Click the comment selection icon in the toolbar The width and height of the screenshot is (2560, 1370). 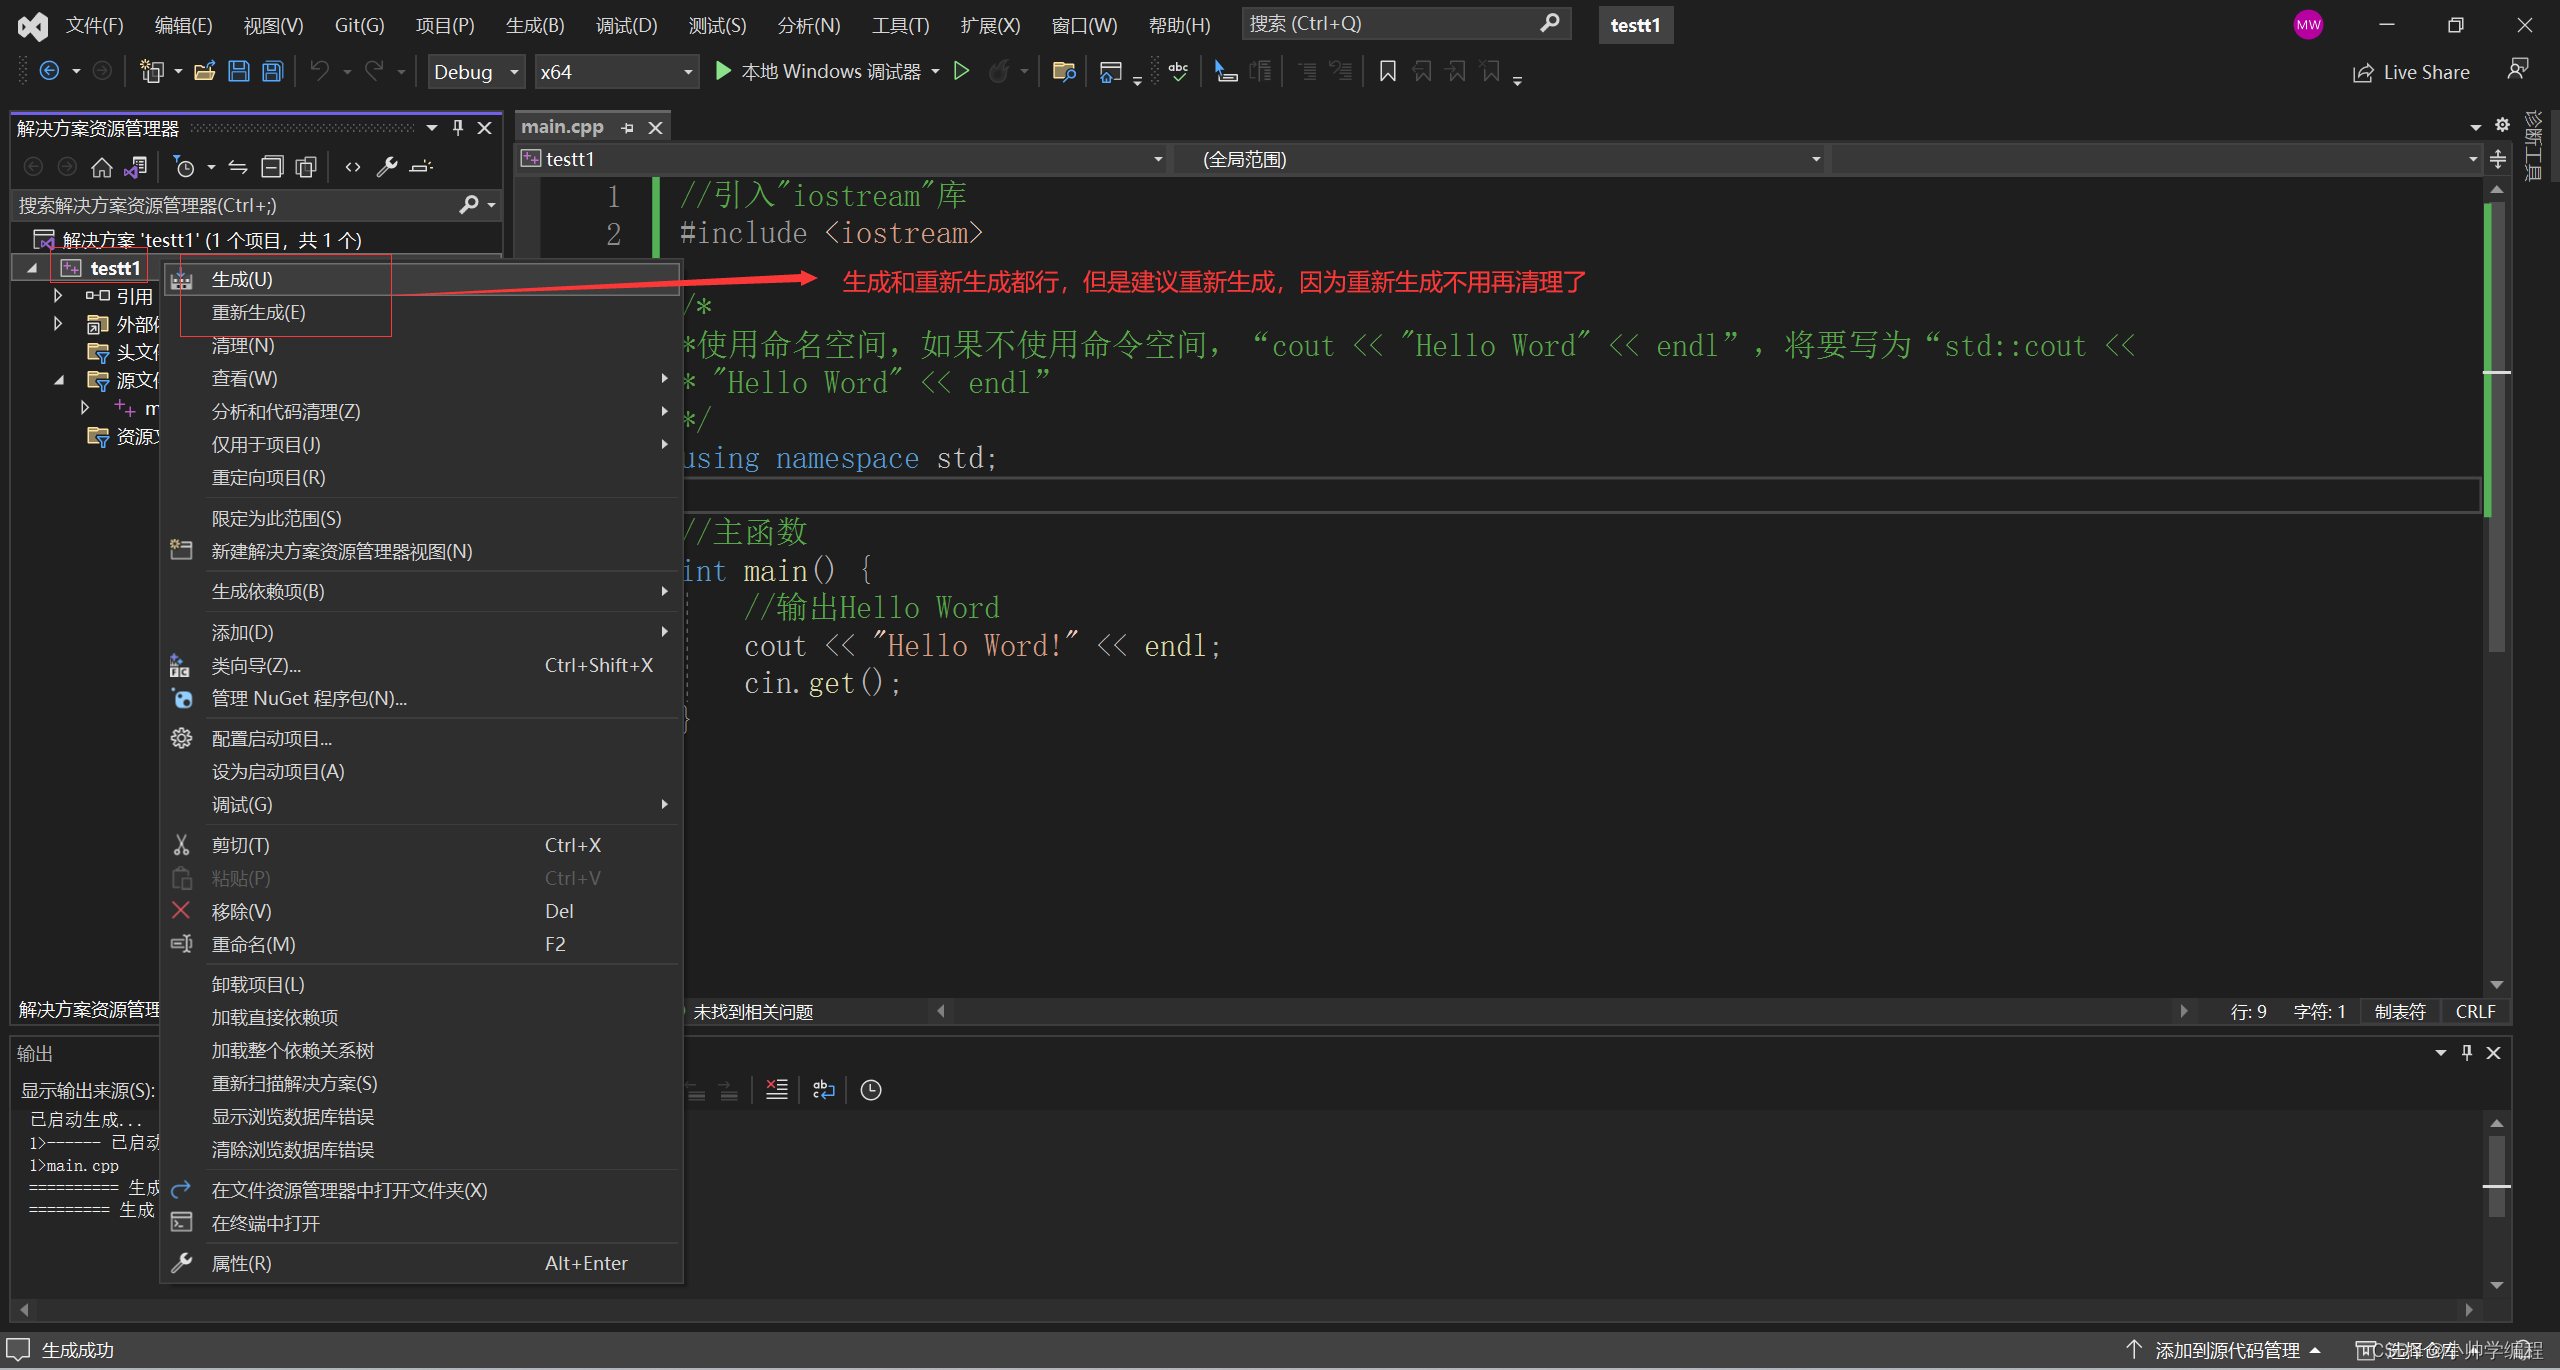tap(1306, 71)
